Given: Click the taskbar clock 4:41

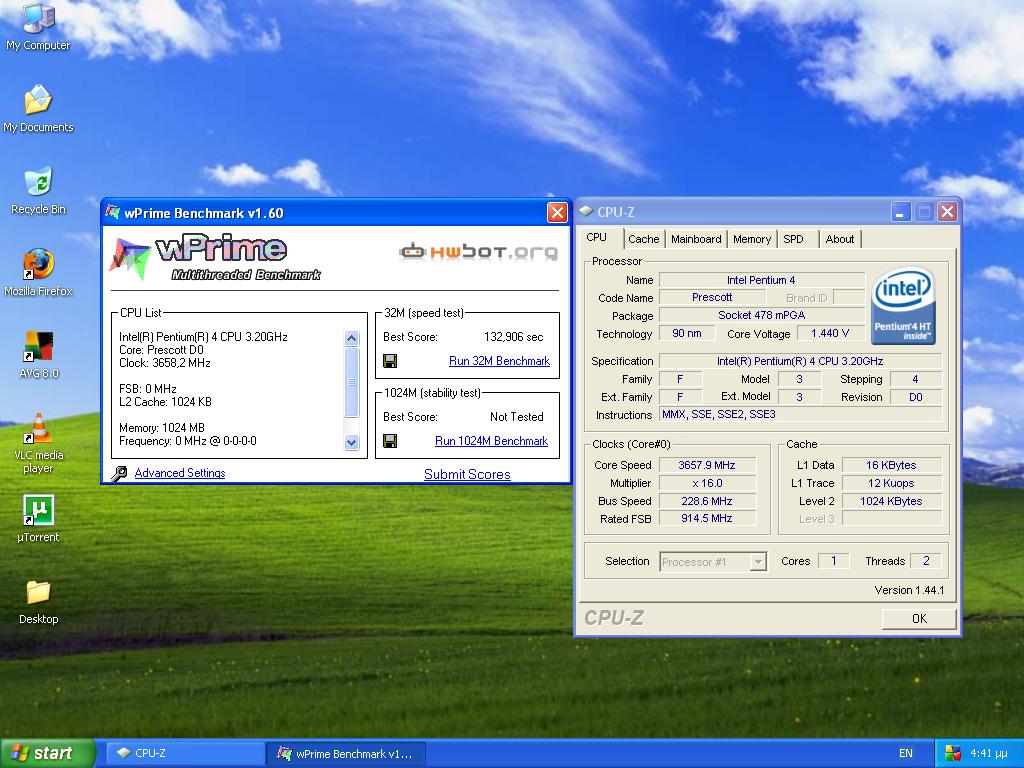Looking at the screenshot, I should [988, 753].
